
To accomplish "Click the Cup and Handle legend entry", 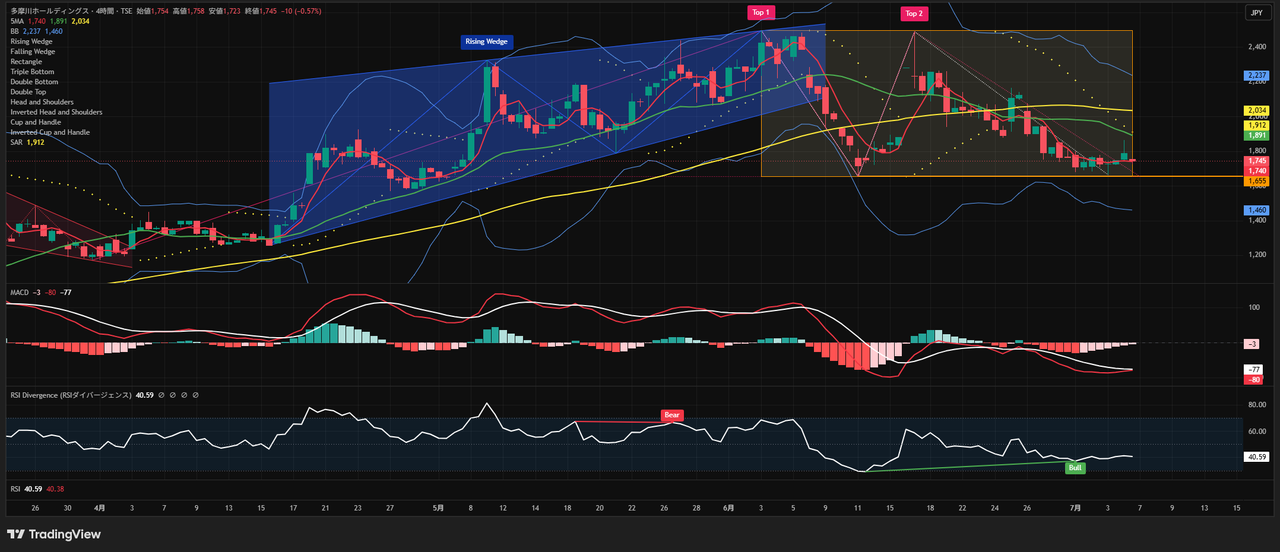I will coord(36,122).
